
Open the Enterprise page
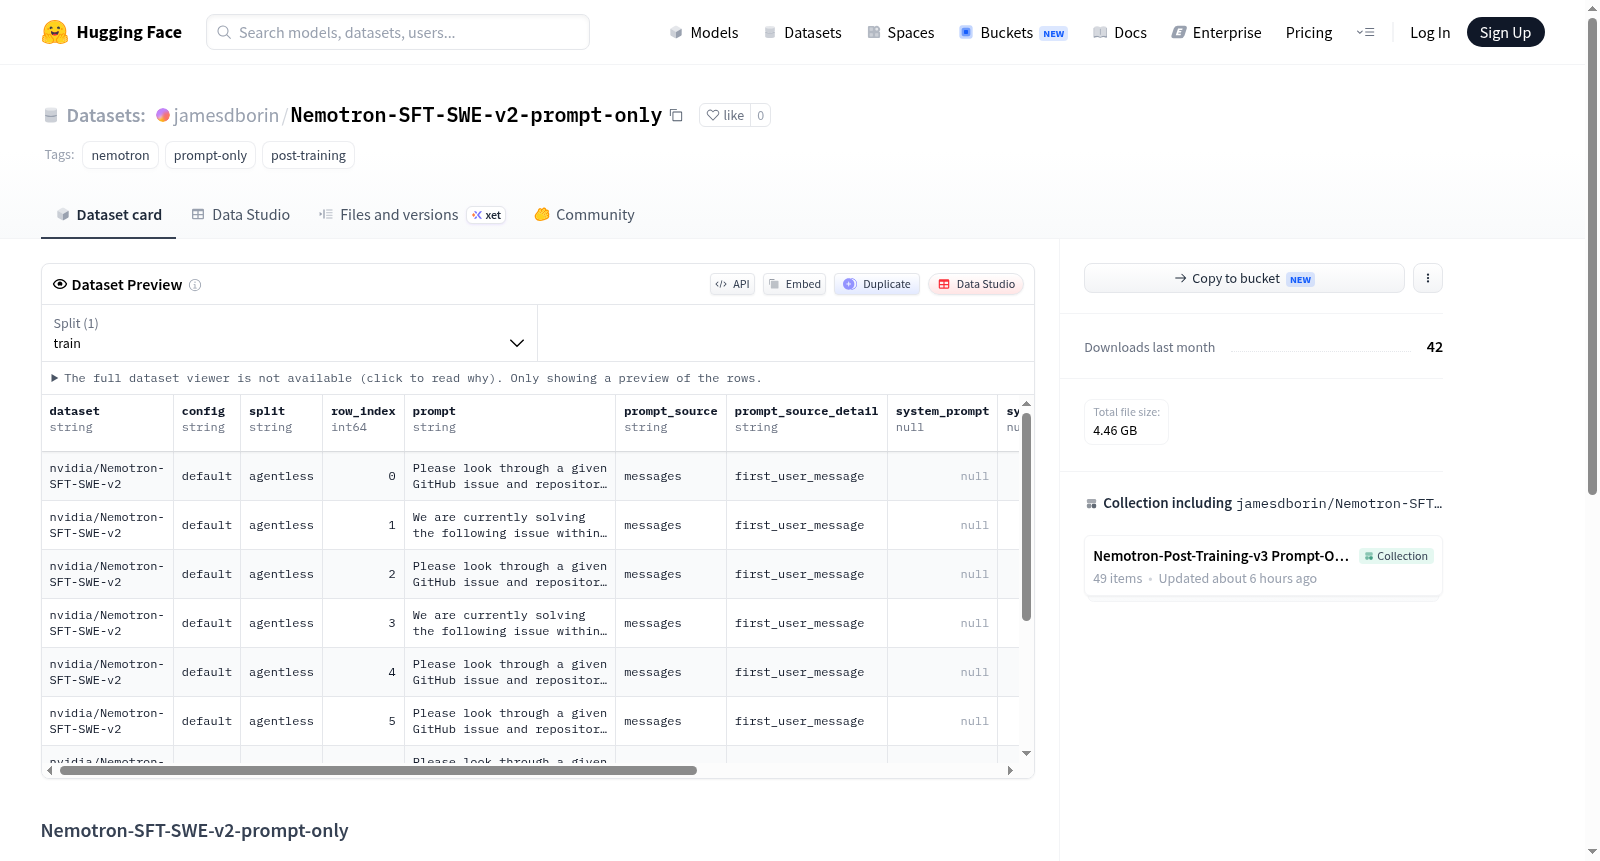tap(1216, 32)
